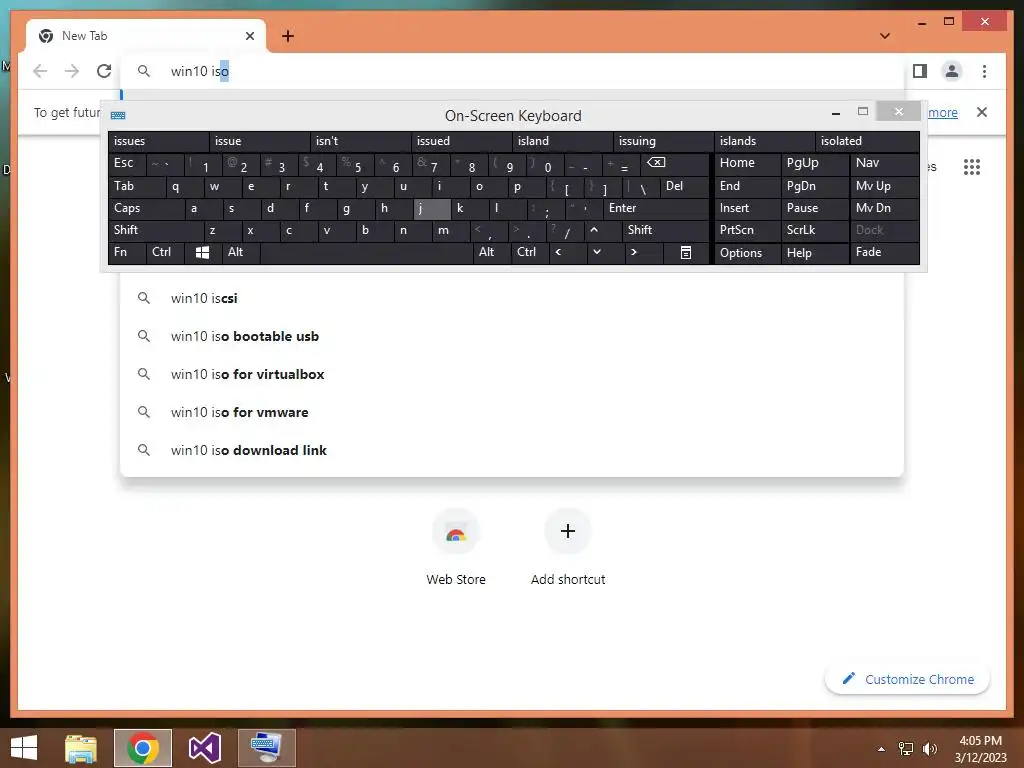Open Chrome three-dot menu
The height and width of the screenshot is (768, 1024).
point(984,71)
